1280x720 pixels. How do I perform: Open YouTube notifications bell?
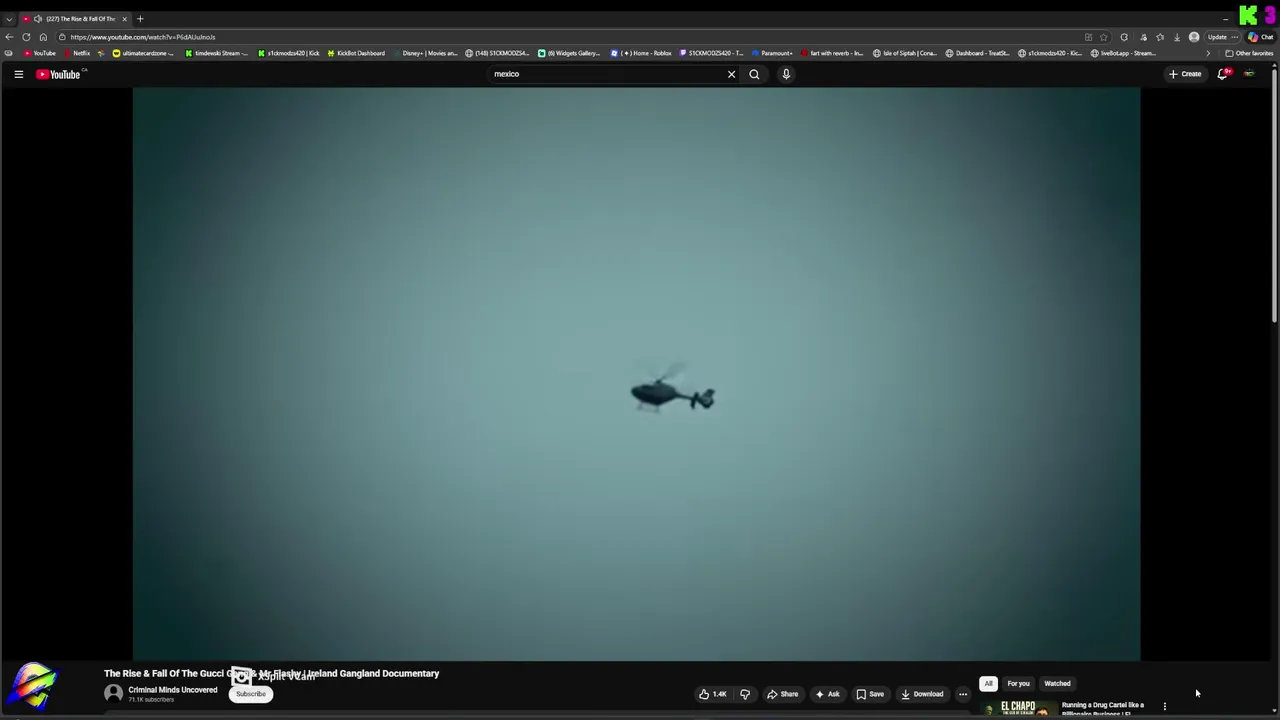[1223, 74]
